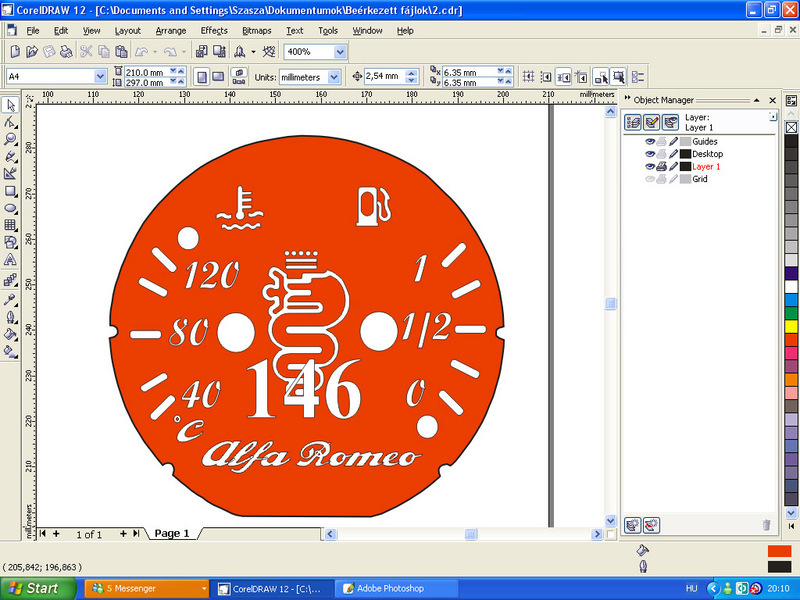
Task: Collapse the Object Manager docker
Action: click(757, 100)
